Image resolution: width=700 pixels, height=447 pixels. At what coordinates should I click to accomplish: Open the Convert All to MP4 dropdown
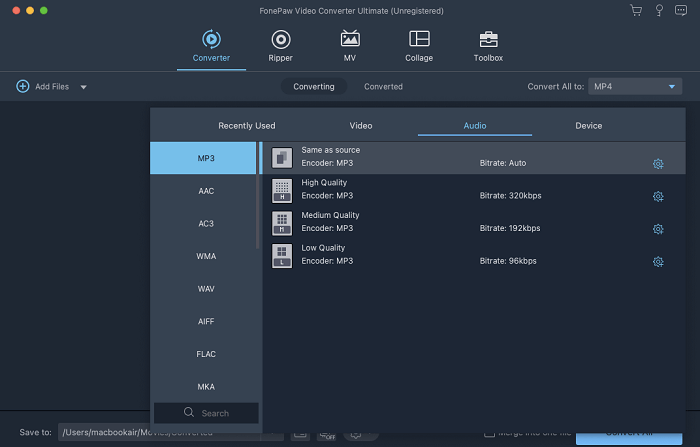pyautogui.click(x=635, y=87)
